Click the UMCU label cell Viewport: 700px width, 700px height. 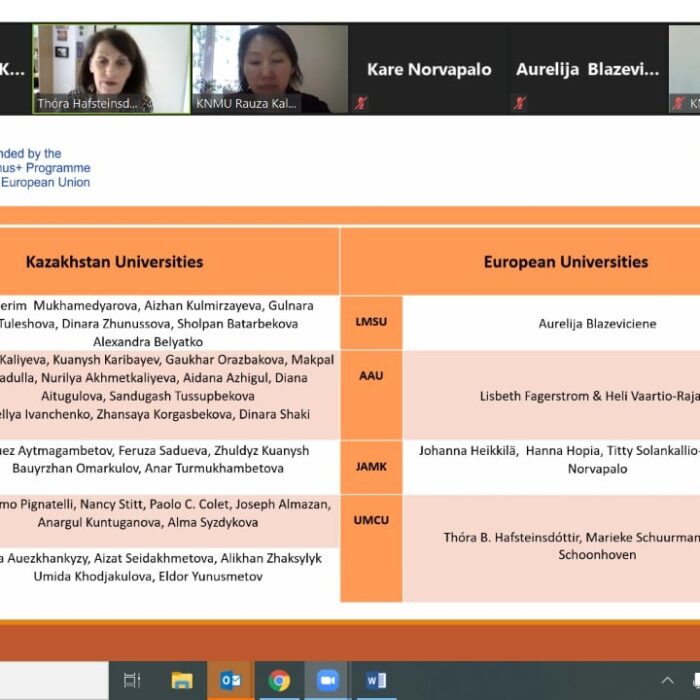[371, 520]
